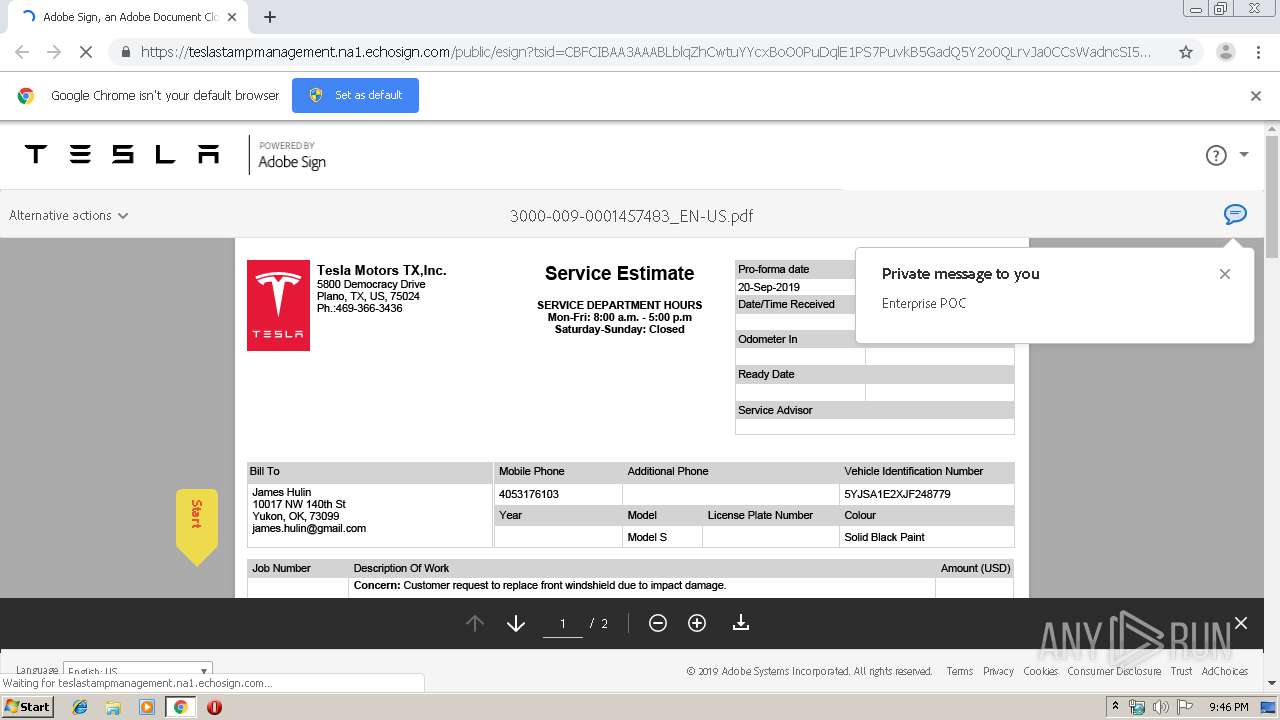Open the Privacy footer link
1280x720 pixels.
click(998, 671)
